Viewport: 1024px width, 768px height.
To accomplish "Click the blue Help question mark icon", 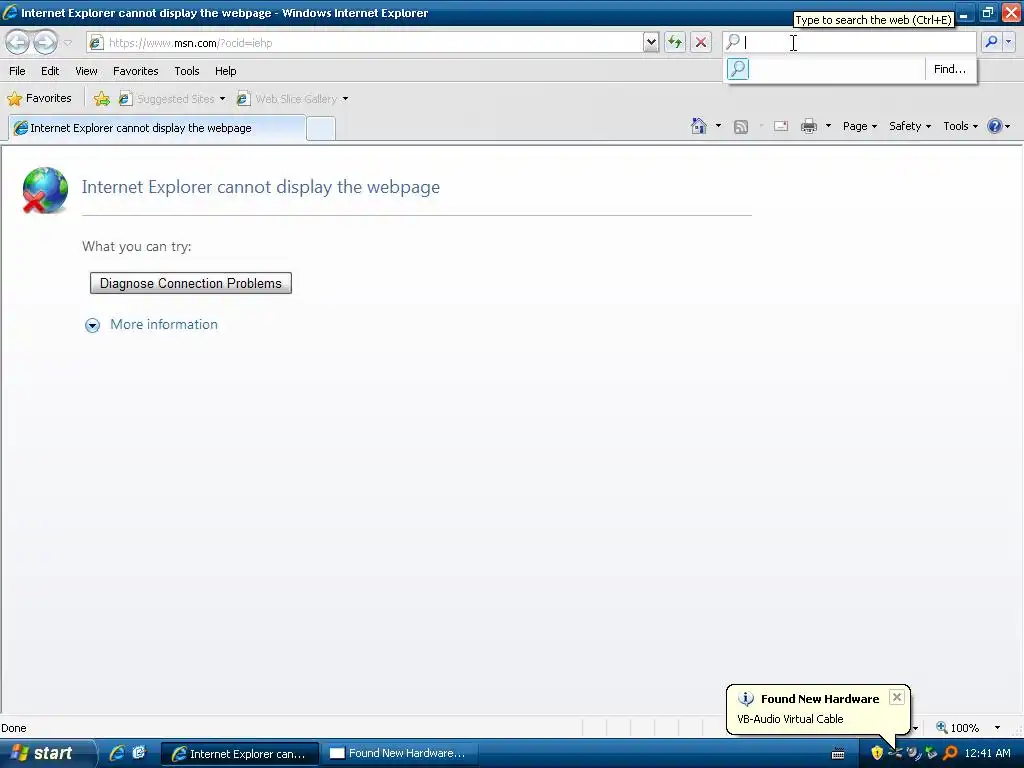I will 995,126.
